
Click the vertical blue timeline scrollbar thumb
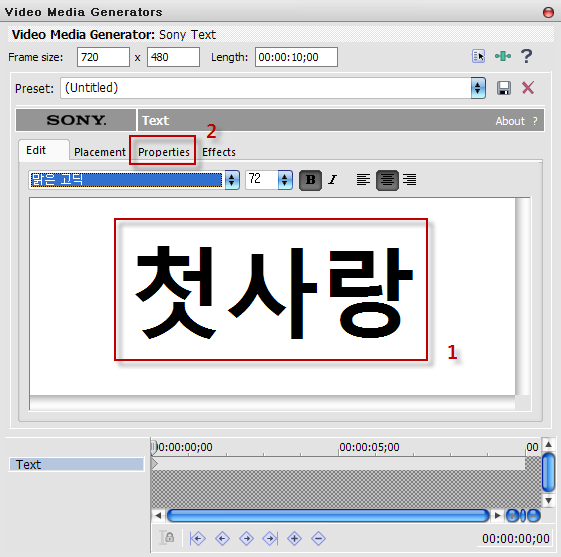tap(548, 472)
